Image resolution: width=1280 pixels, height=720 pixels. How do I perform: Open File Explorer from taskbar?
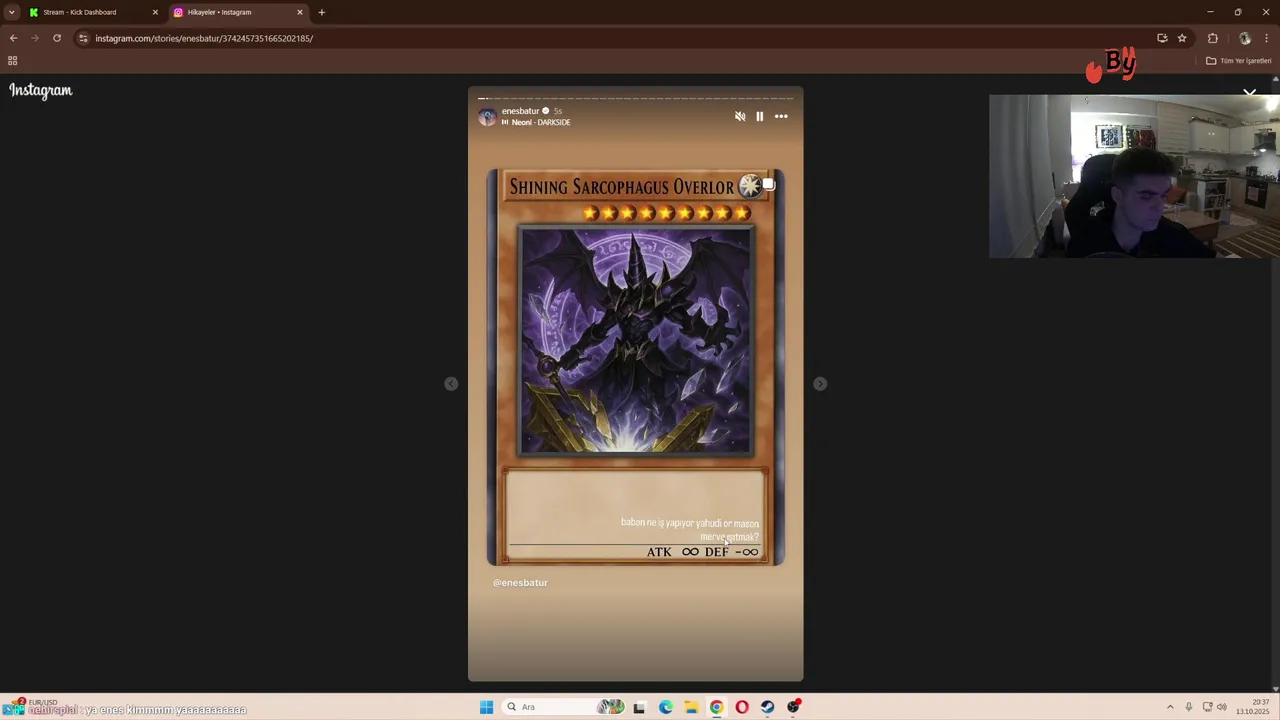point(691,707)
